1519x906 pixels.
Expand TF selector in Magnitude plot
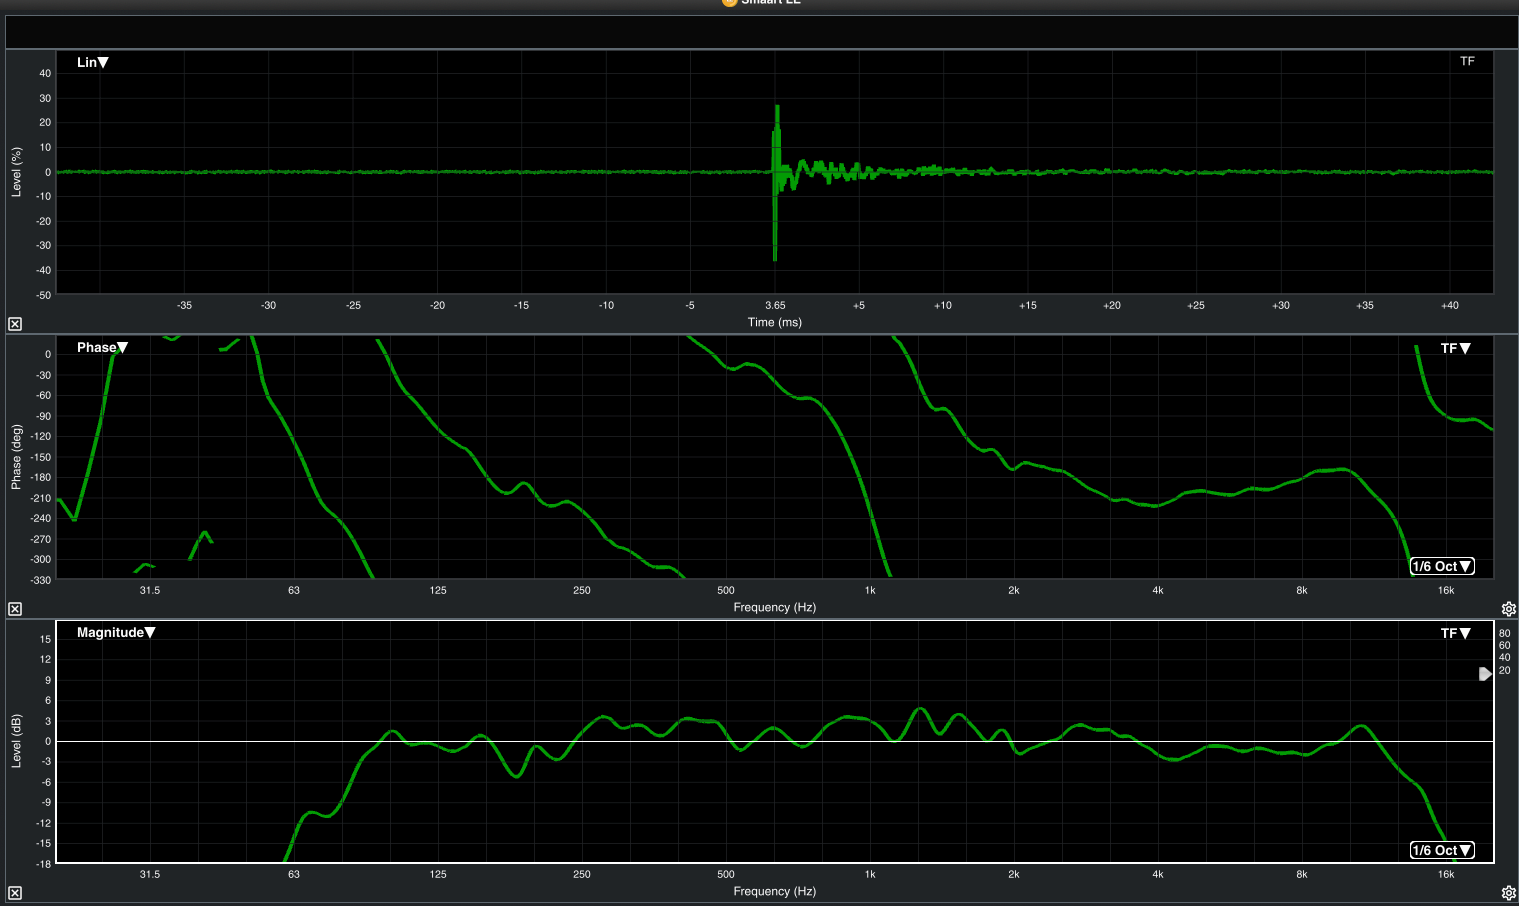pos(1455,633)
